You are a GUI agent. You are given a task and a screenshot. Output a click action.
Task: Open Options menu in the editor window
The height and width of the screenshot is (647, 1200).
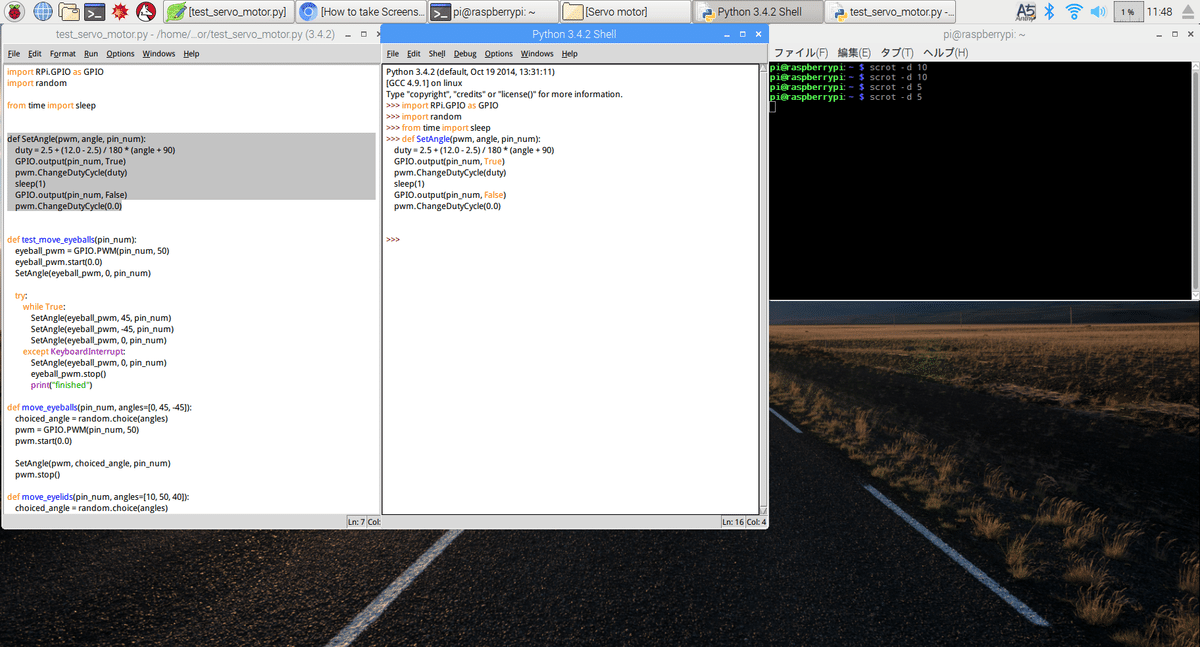(120, 53)
